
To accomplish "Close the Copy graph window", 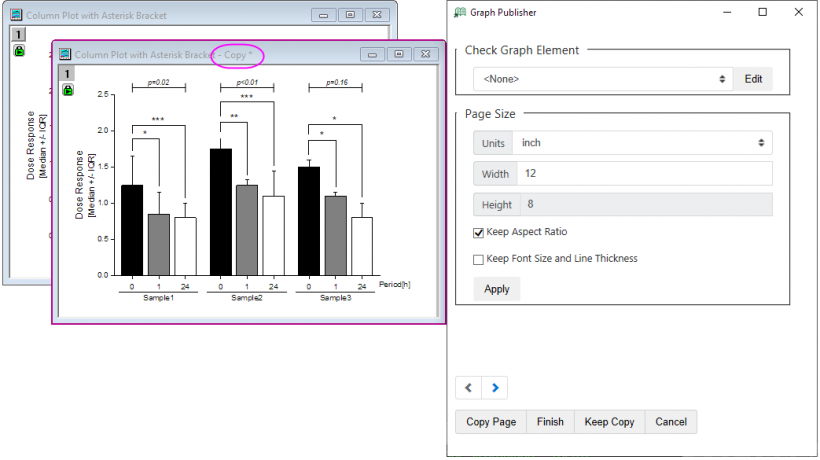I will pyautogui.click(x=426, y=54).
